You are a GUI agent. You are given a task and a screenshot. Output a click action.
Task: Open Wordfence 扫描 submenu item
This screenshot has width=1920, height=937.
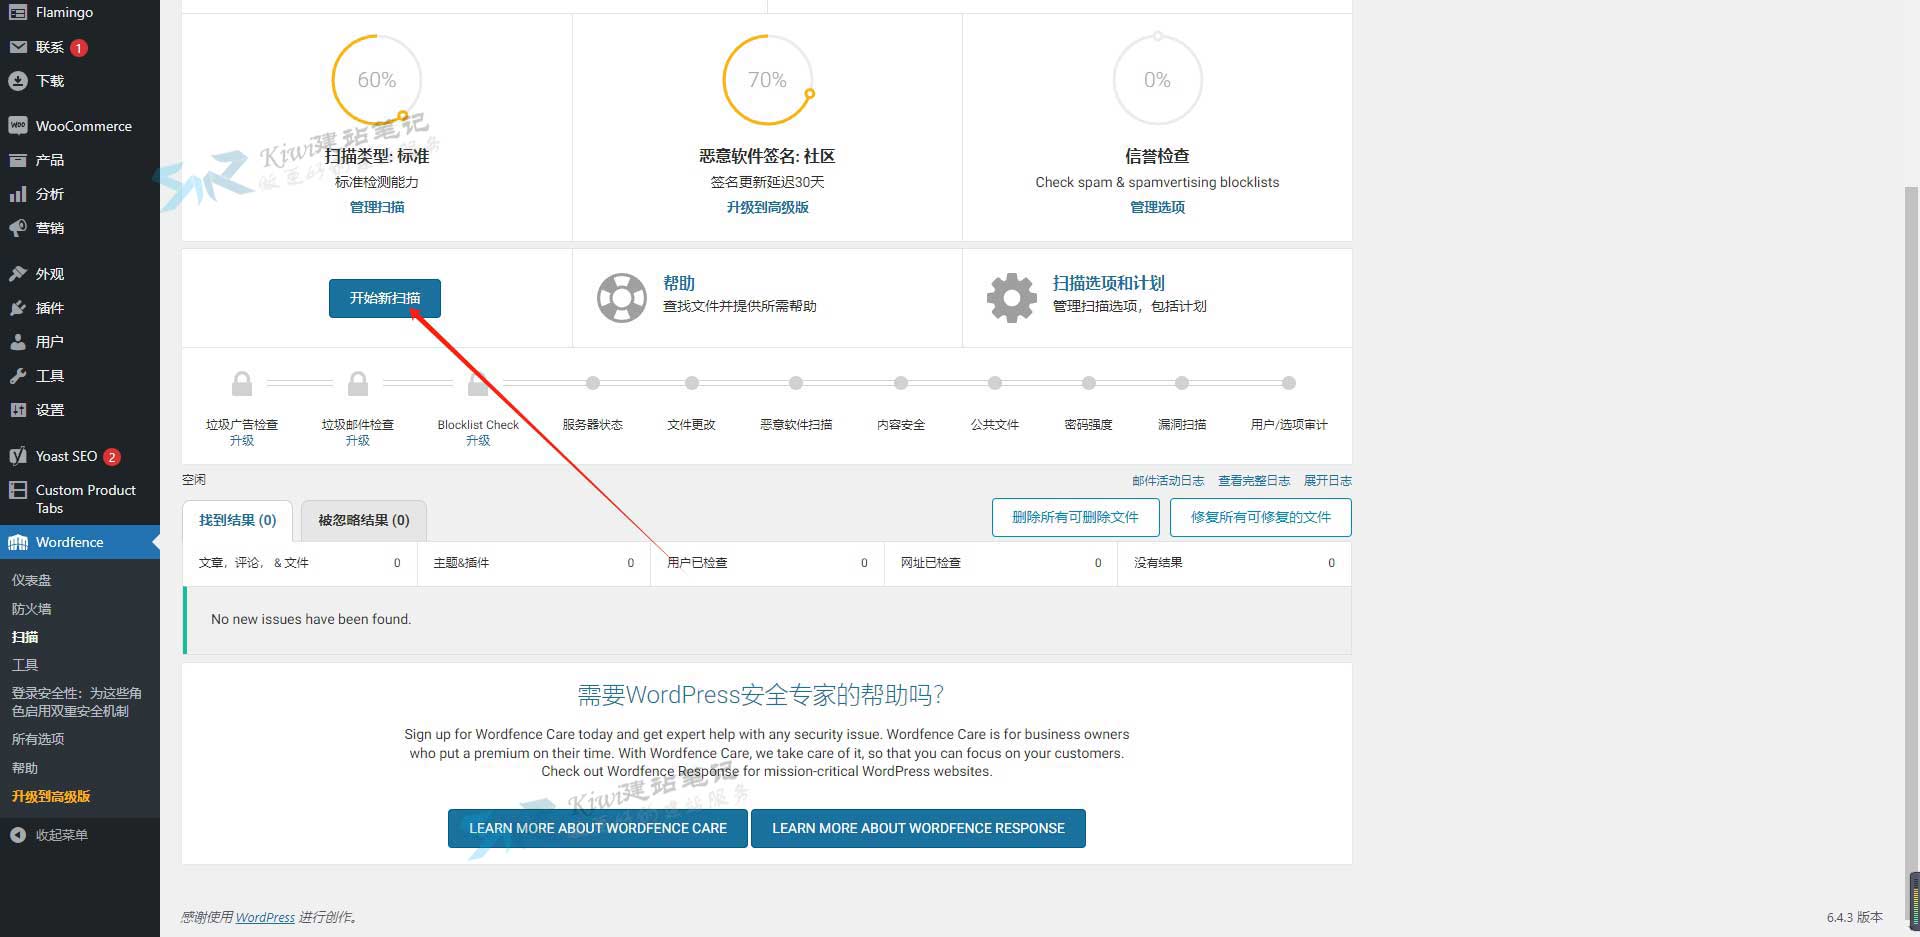click(25, 637)
